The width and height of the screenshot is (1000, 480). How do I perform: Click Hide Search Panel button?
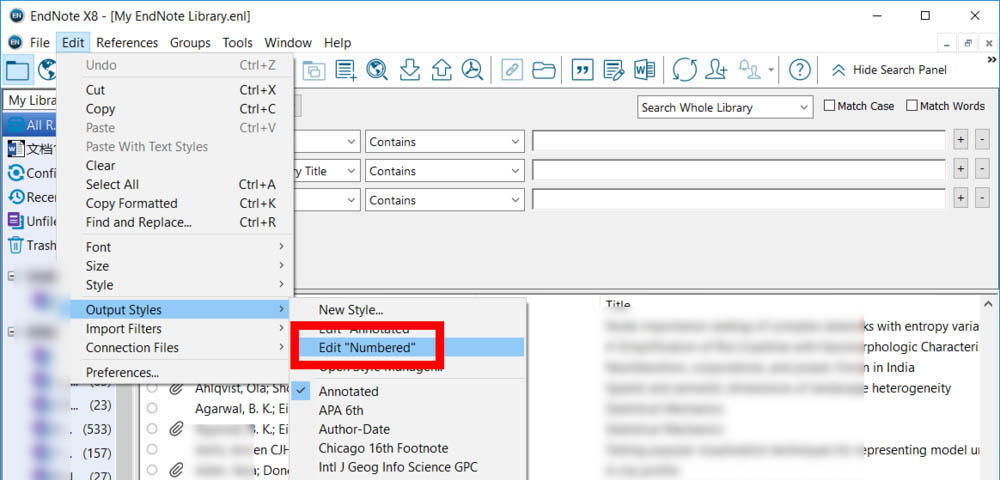click(890, 70)
